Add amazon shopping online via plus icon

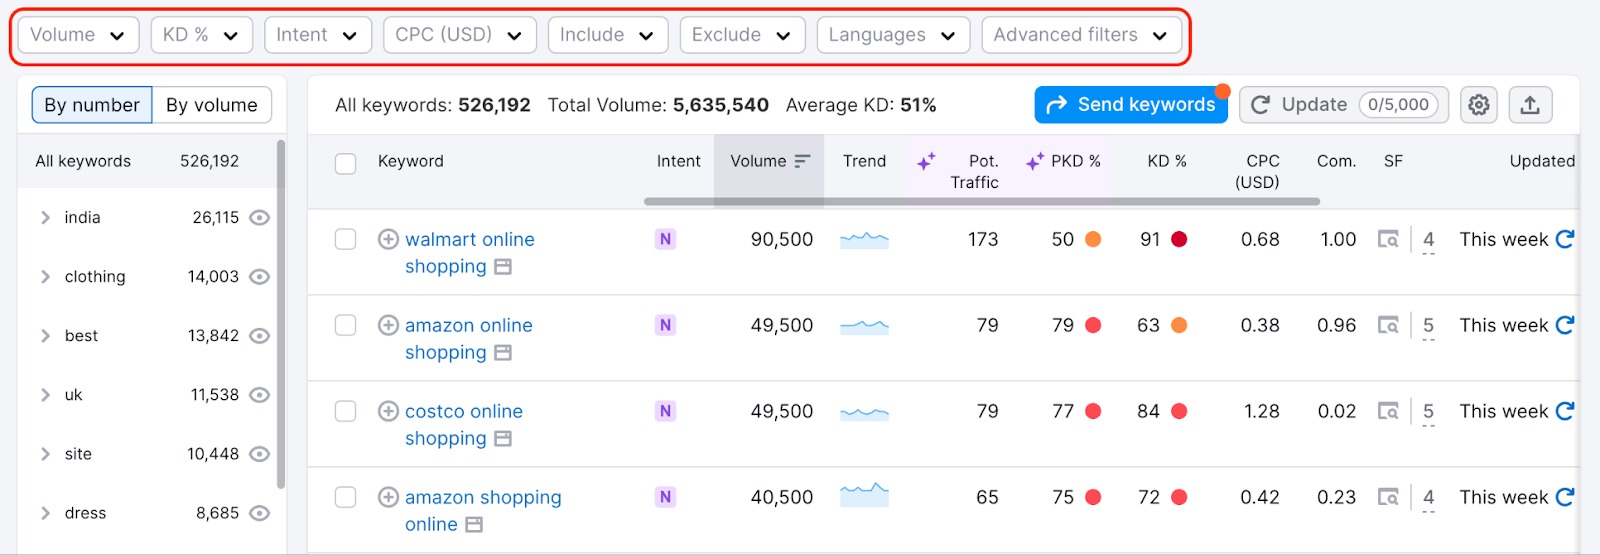[388, 497]
